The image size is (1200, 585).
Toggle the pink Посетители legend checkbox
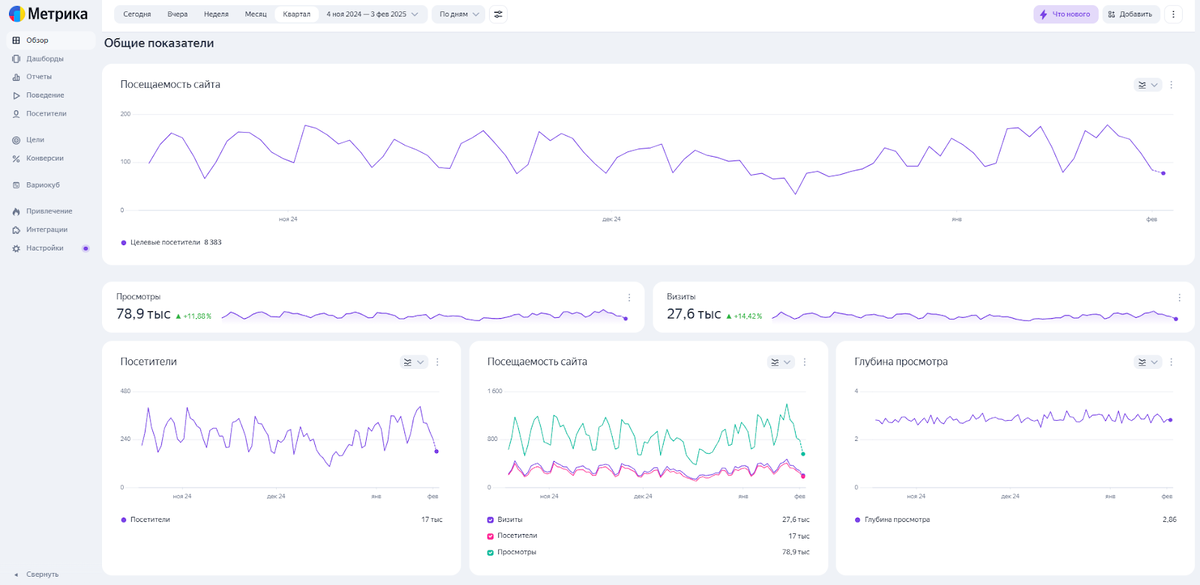pos(490,536)
